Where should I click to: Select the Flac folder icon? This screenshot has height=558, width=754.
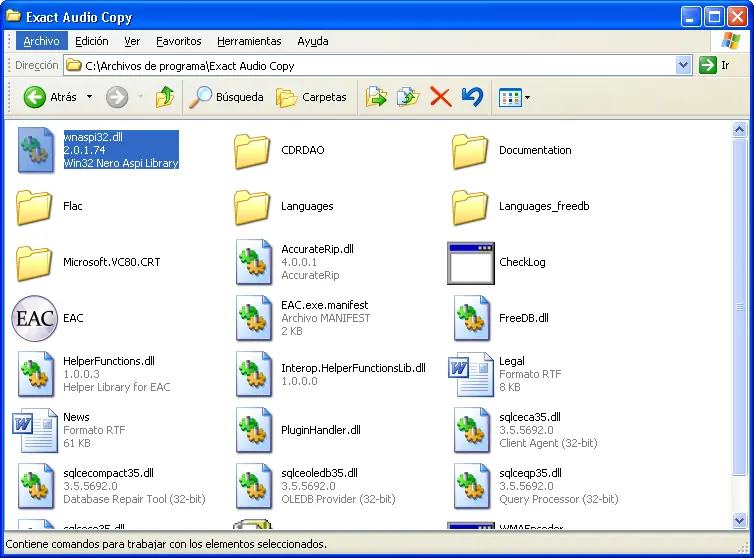[34, 207]
